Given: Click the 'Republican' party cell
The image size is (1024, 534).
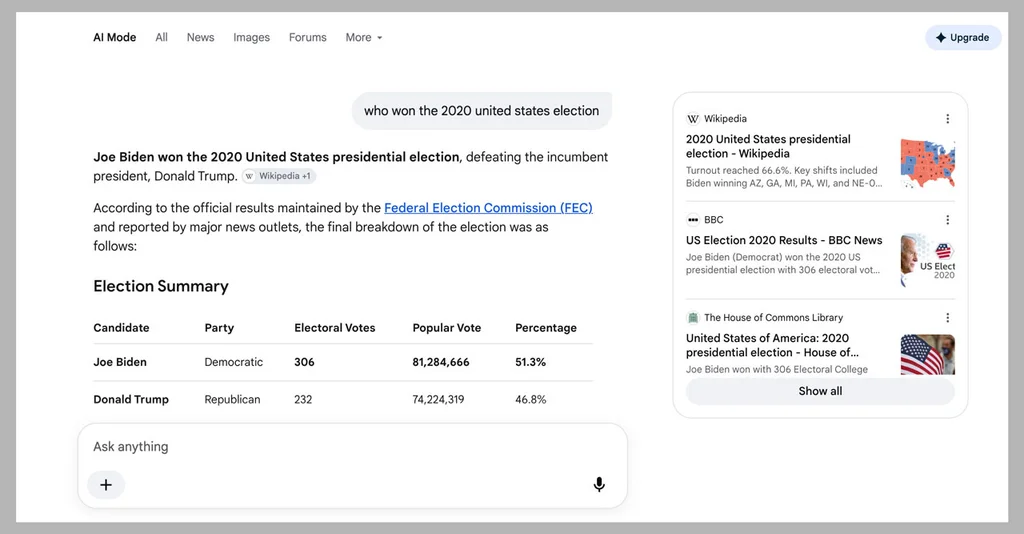Looking at the screenshot, I should (x=232, y=400).
